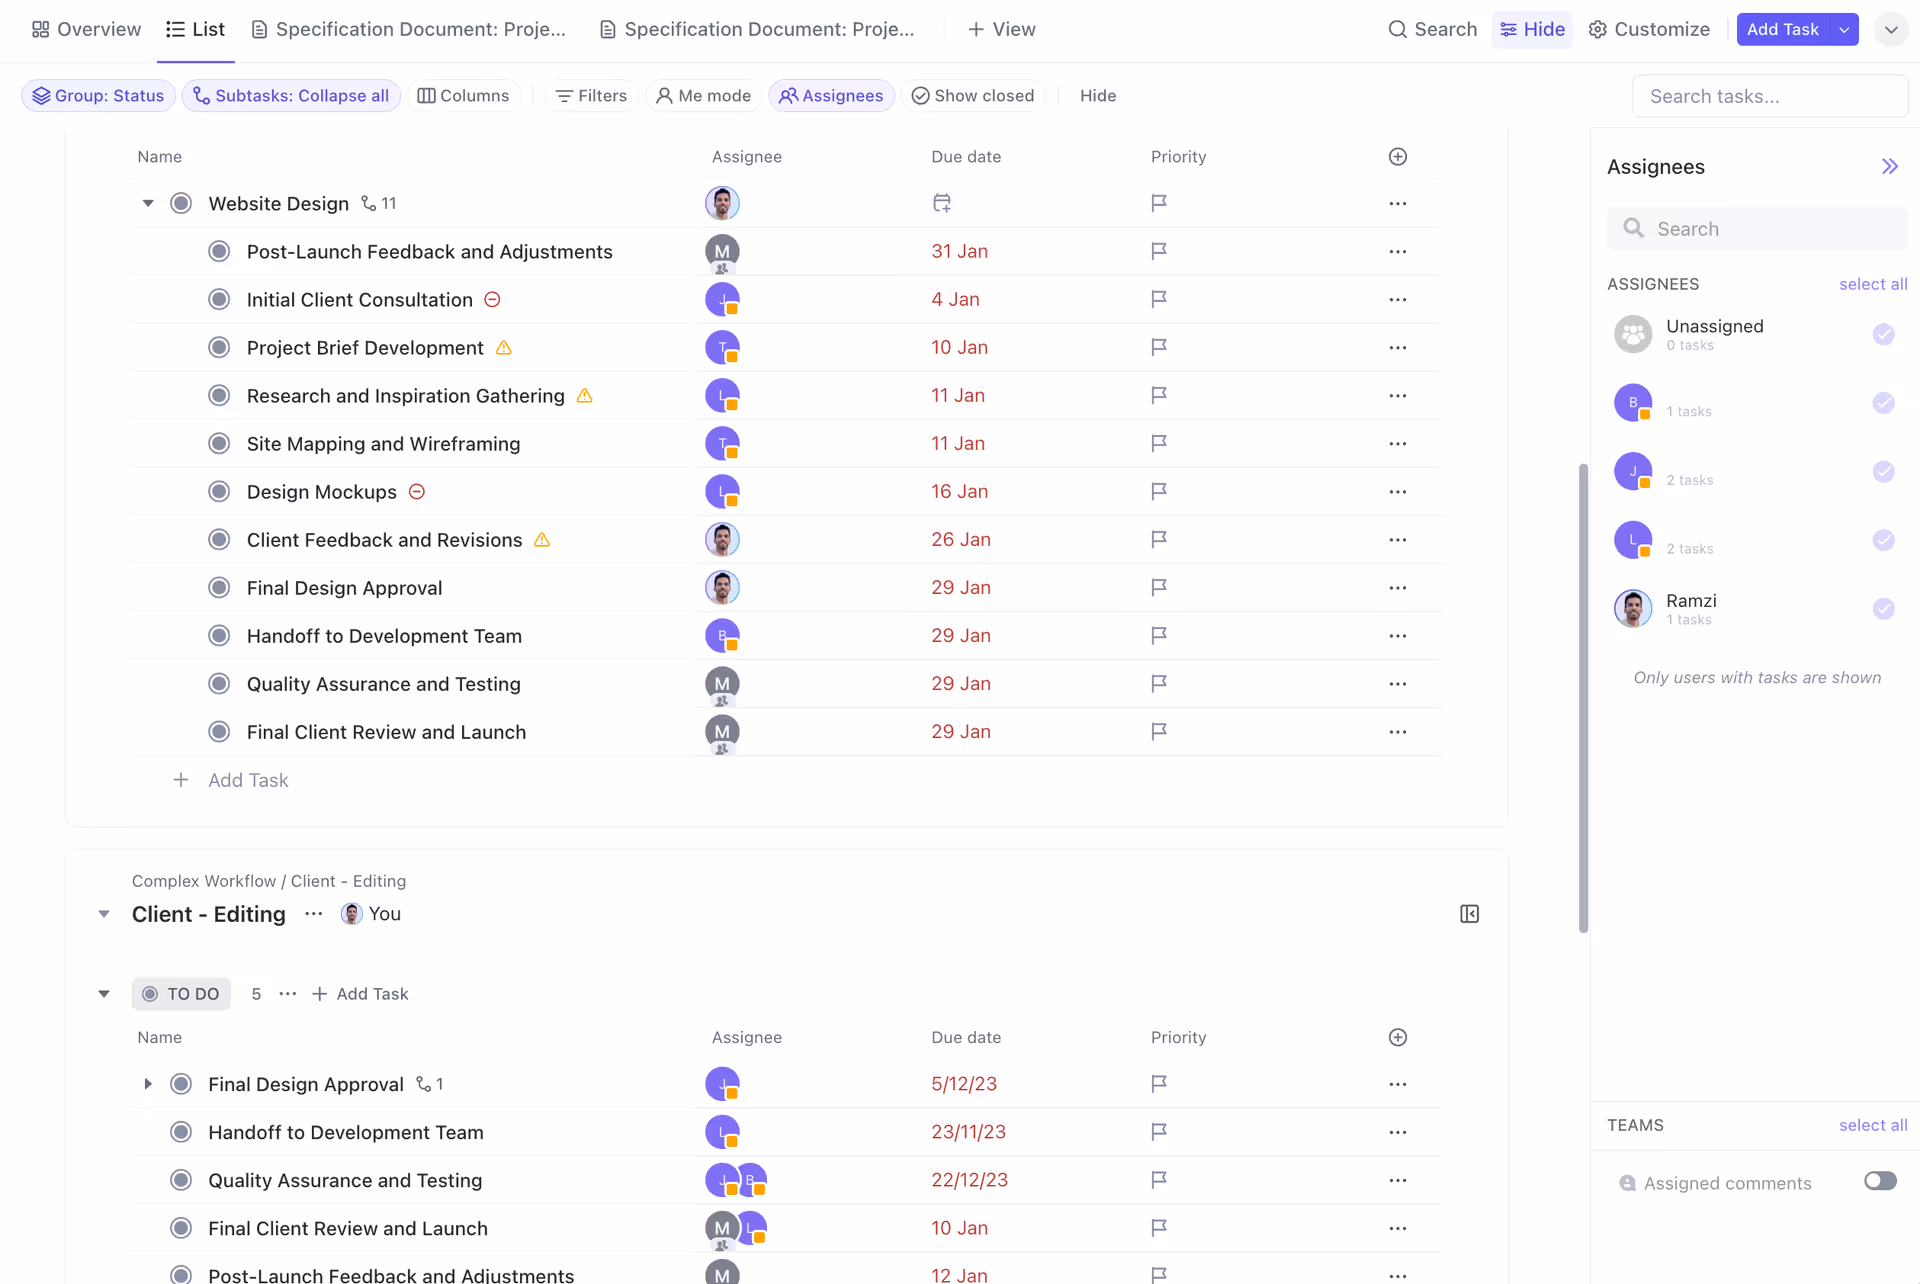1920x1284 pixels.
Task: Add a new column via the plus icon
Action: click(1397, 156)
